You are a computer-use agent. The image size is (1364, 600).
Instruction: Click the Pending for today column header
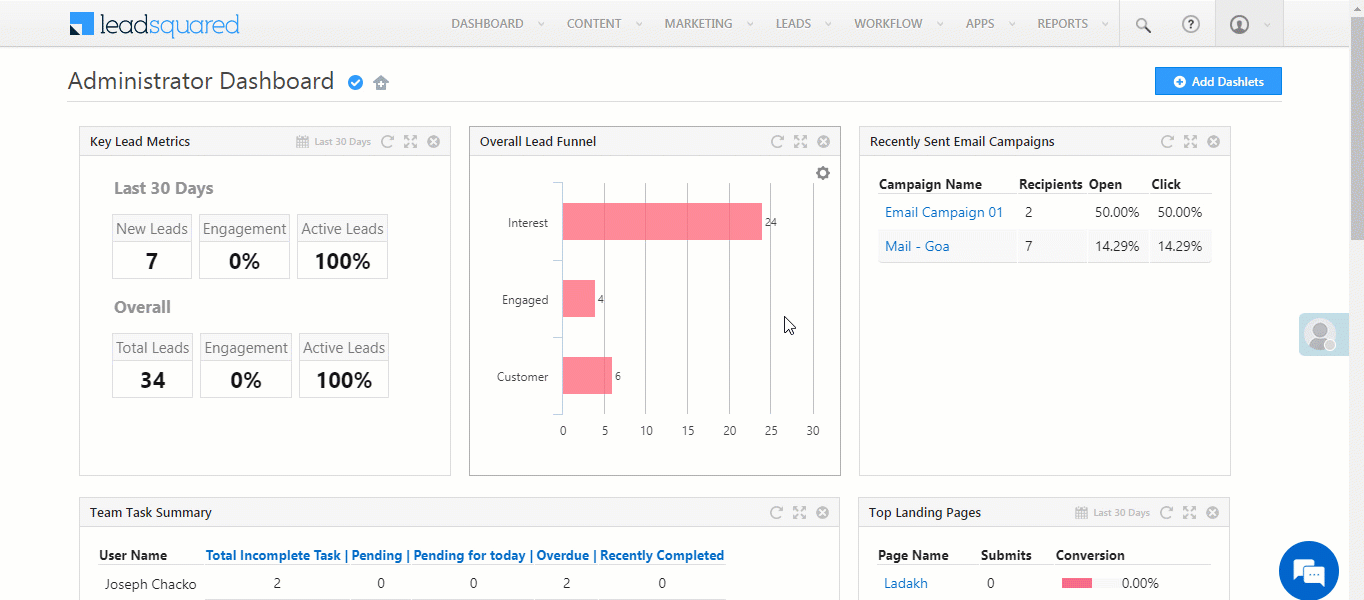pos(470,555)
